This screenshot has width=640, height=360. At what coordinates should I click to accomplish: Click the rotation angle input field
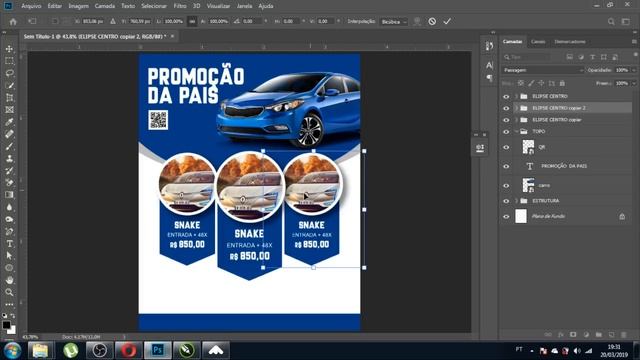pos(252,21)
